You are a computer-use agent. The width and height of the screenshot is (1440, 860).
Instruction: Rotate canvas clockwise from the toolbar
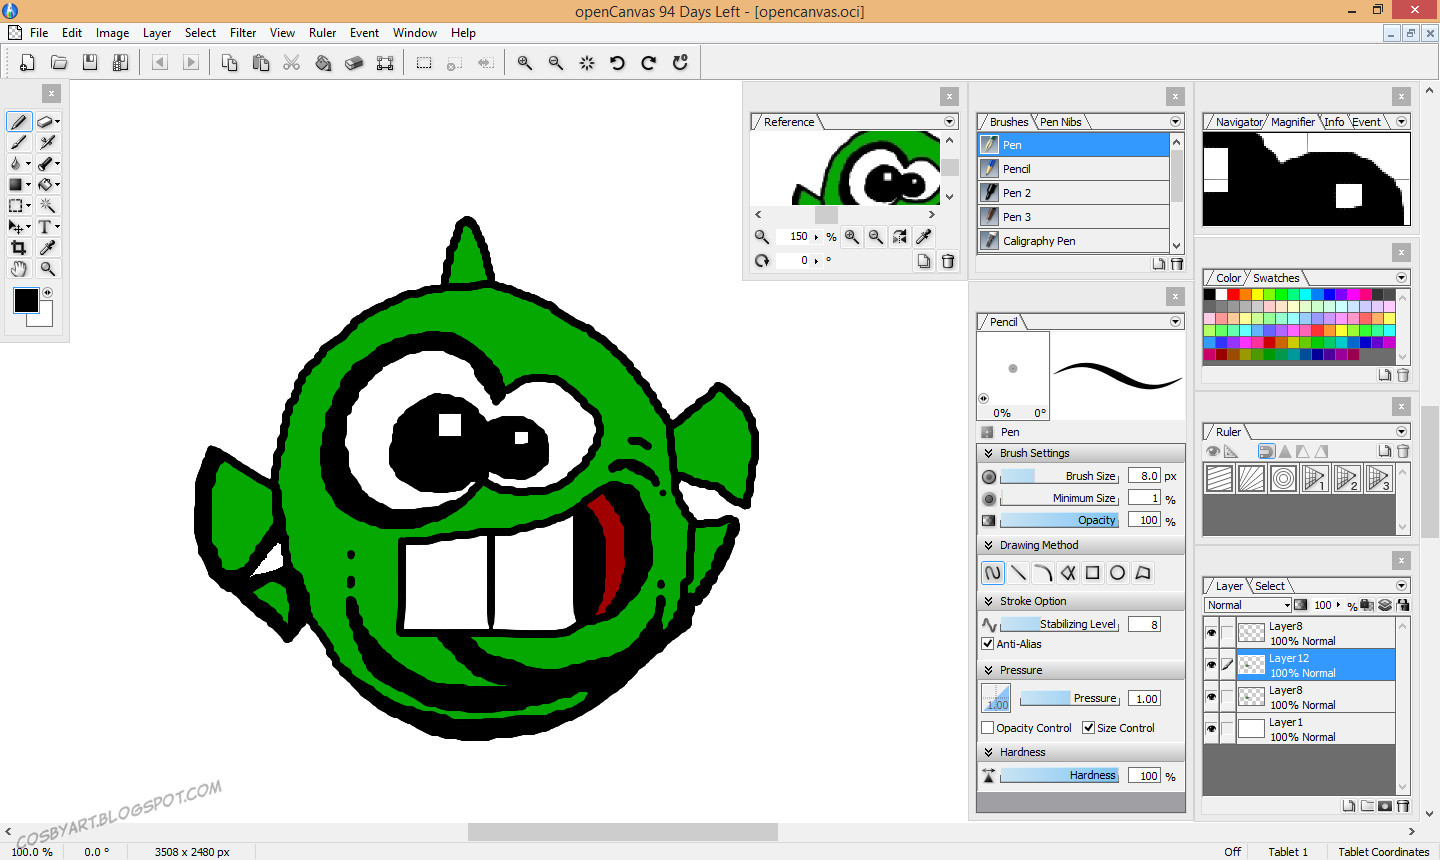pos(648,63)
